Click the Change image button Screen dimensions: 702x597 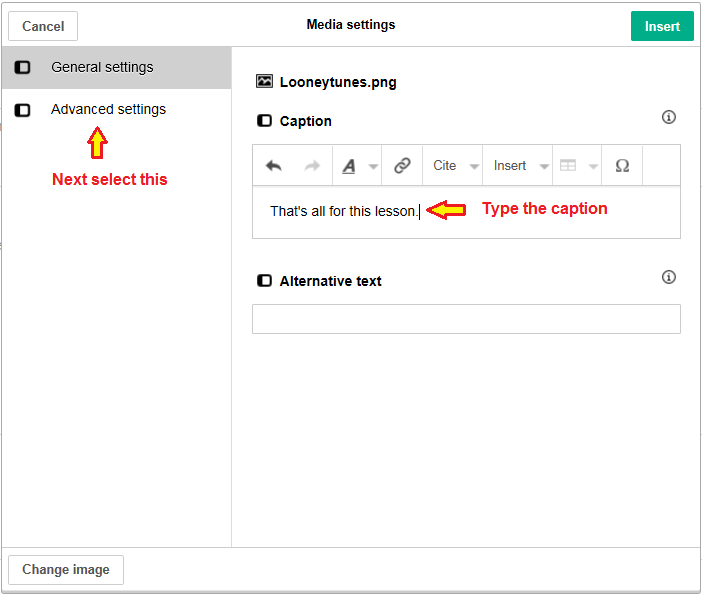click(66, 570)
